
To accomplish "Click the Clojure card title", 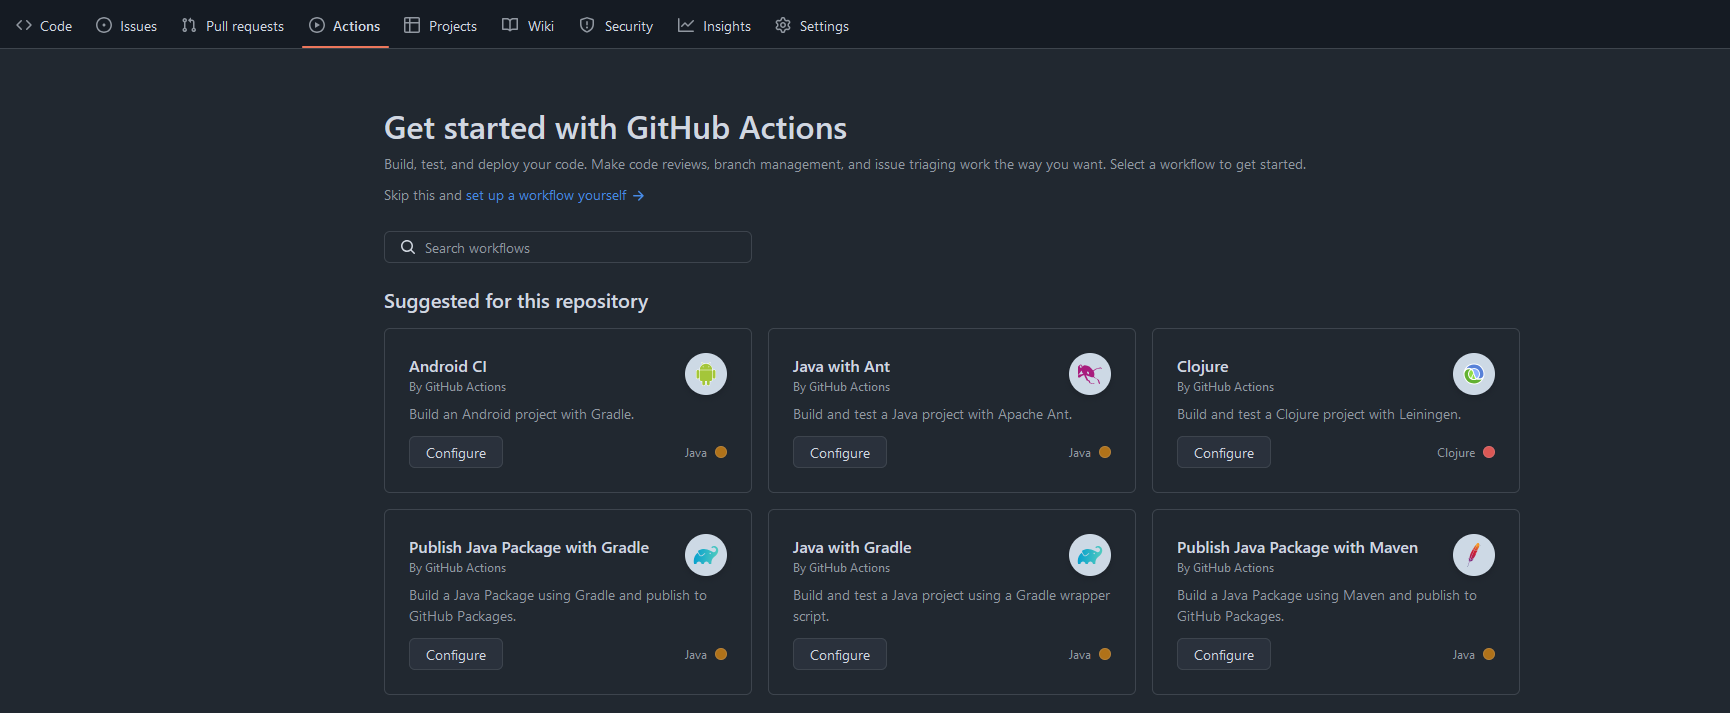I will click(1203, 367).
